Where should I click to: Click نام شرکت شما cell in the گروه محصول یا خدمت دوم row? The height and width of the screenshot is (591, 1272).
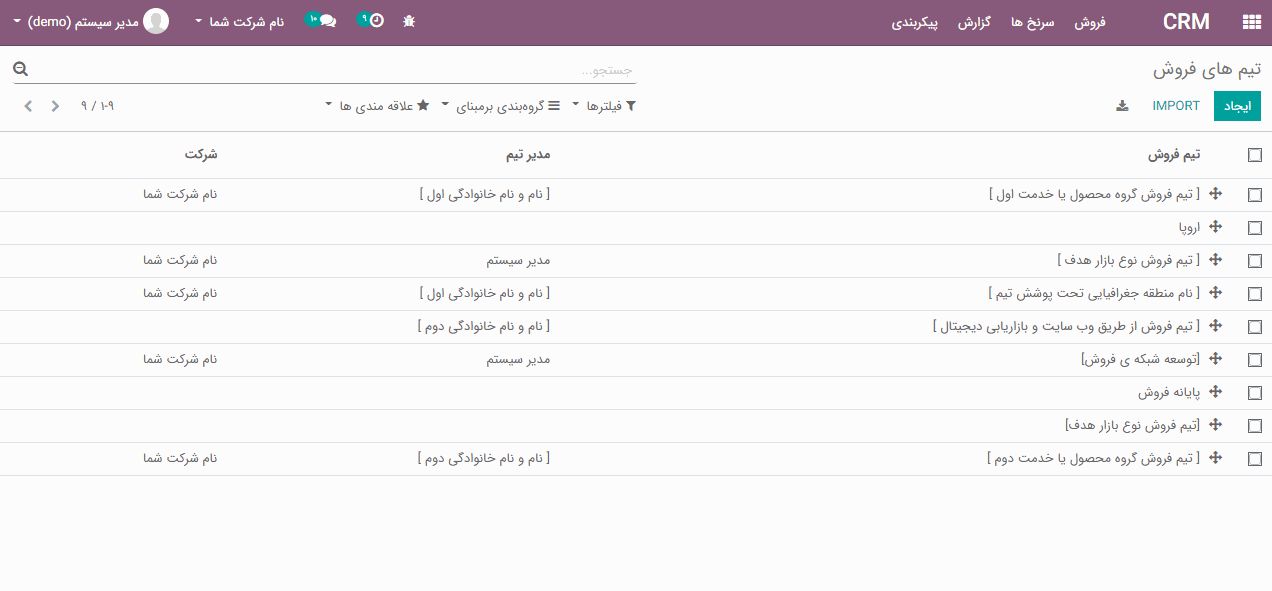[x=180, y=459]
